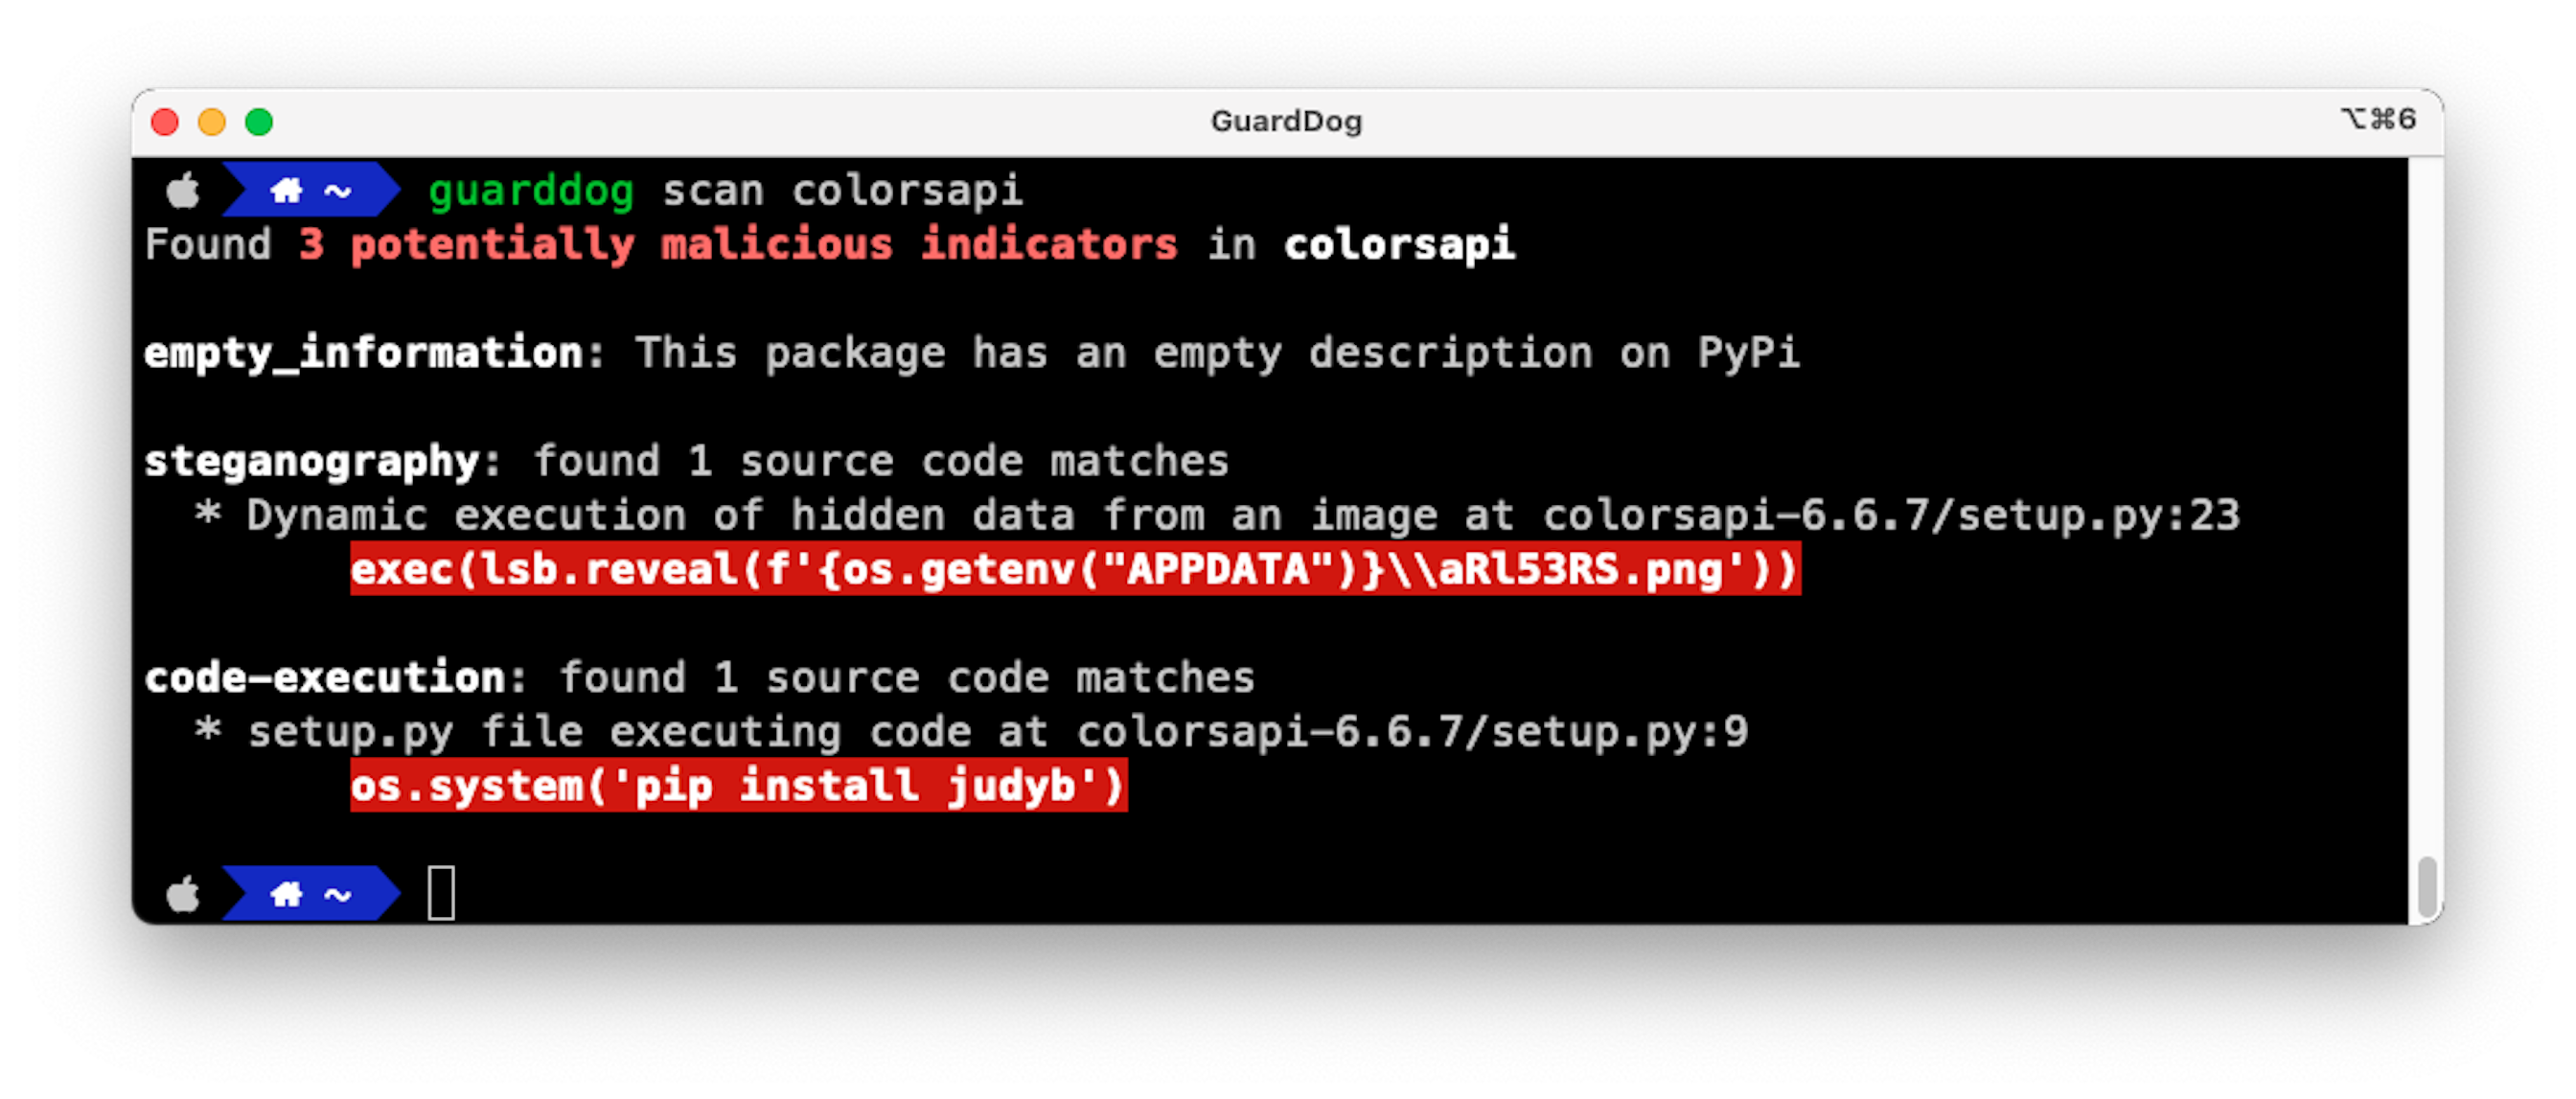Click the GuardDog window title
Screen dimensions: 2576x1099
coord(1286,120)
